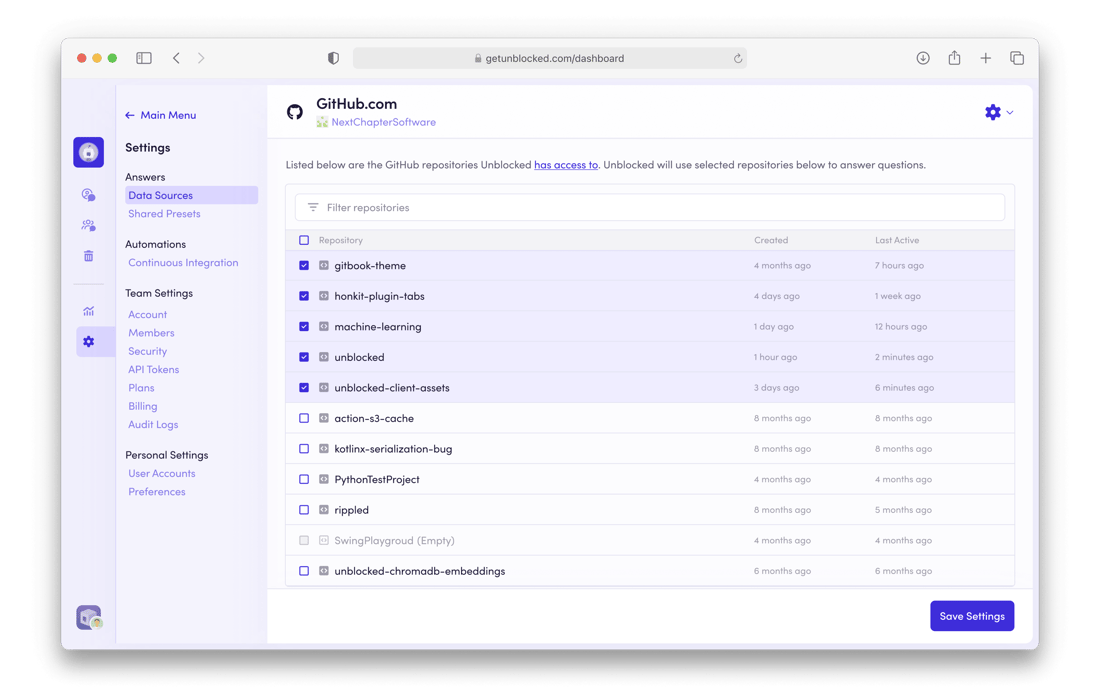Go back with browser back arrow
This screenshot has height=695, width=1100.
[176, 58]
